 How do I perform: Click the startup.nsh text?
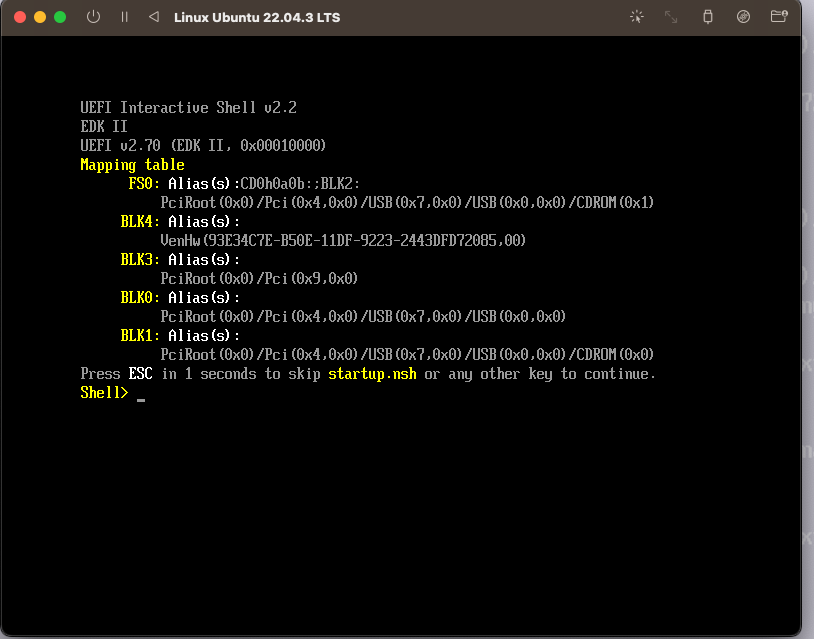(x=373, y=374)
